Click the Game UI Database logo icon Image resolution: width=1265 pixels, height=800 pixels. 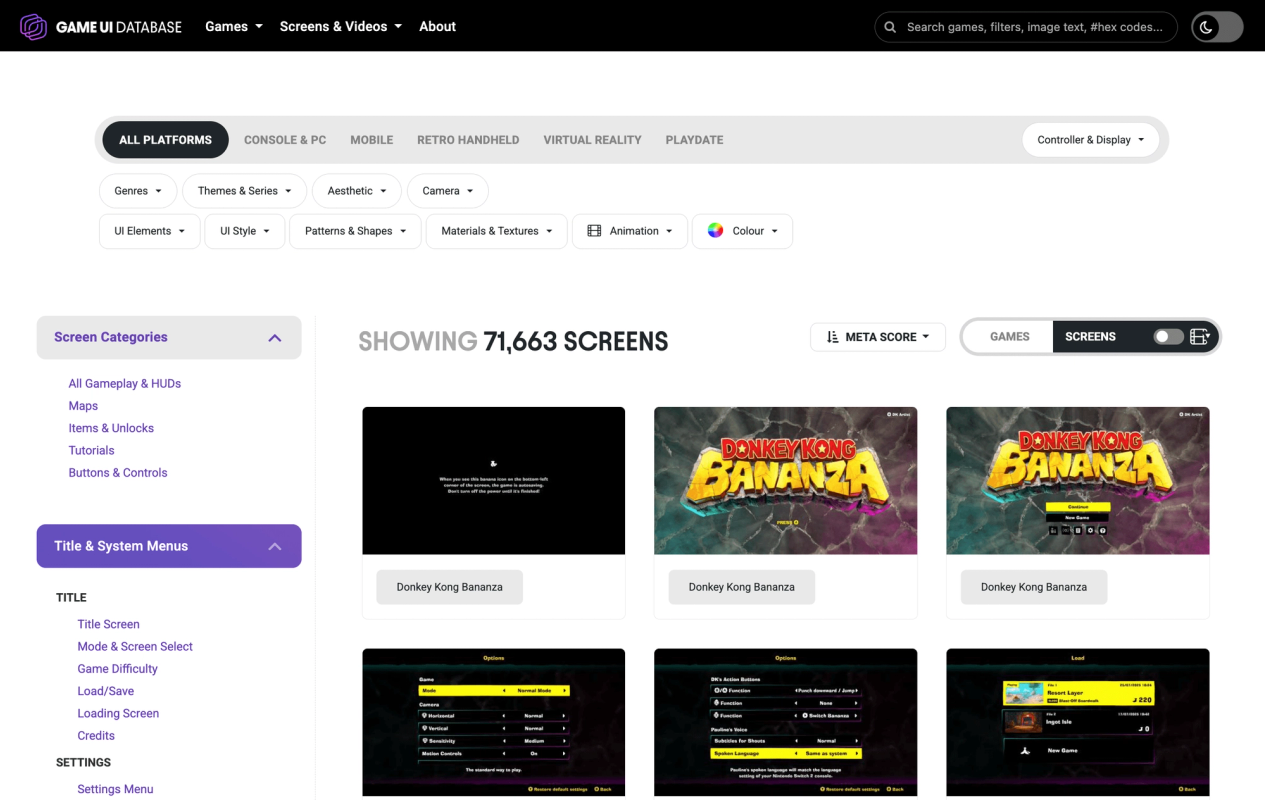click(33, 27)
